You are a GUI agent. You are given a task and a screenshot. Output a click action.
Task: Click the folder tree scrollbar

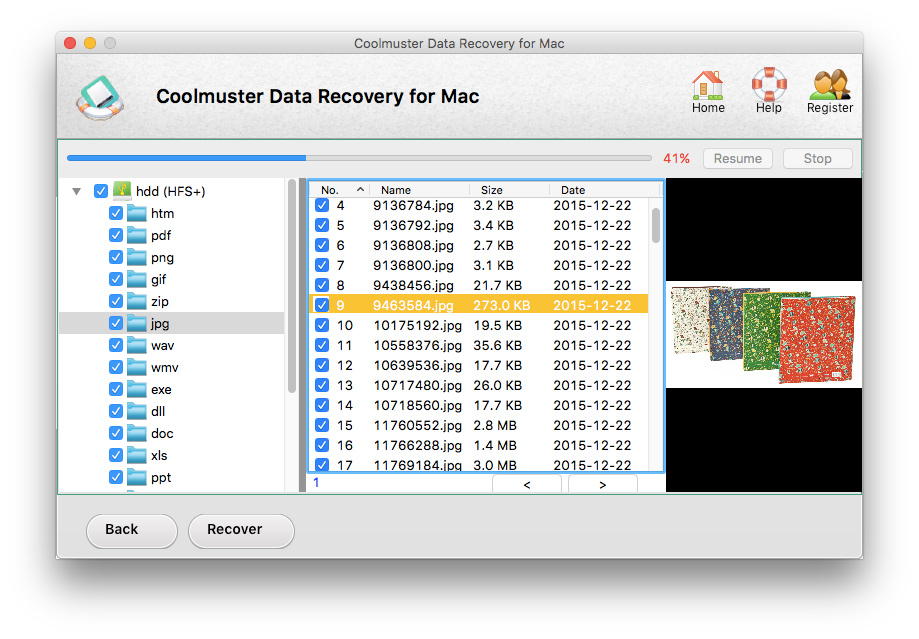(292, 286)
